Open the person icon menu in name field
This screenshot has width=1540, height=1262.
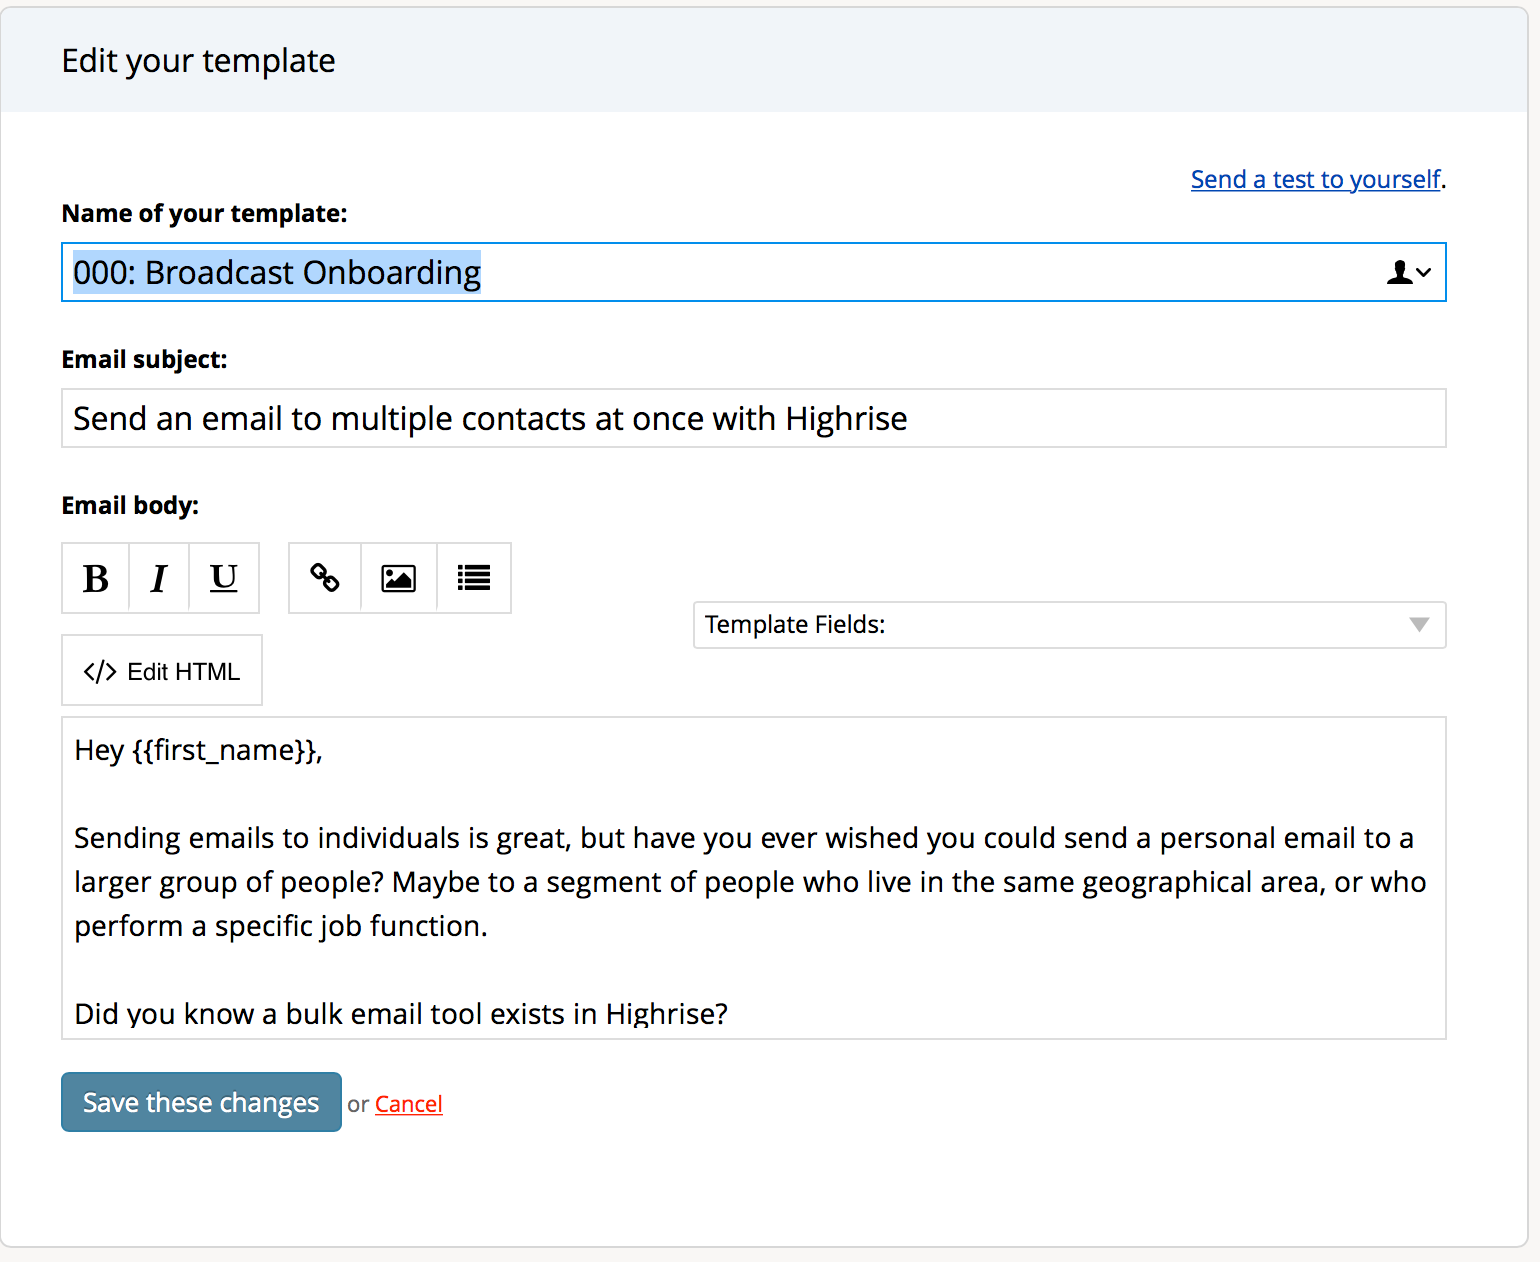1409,272
